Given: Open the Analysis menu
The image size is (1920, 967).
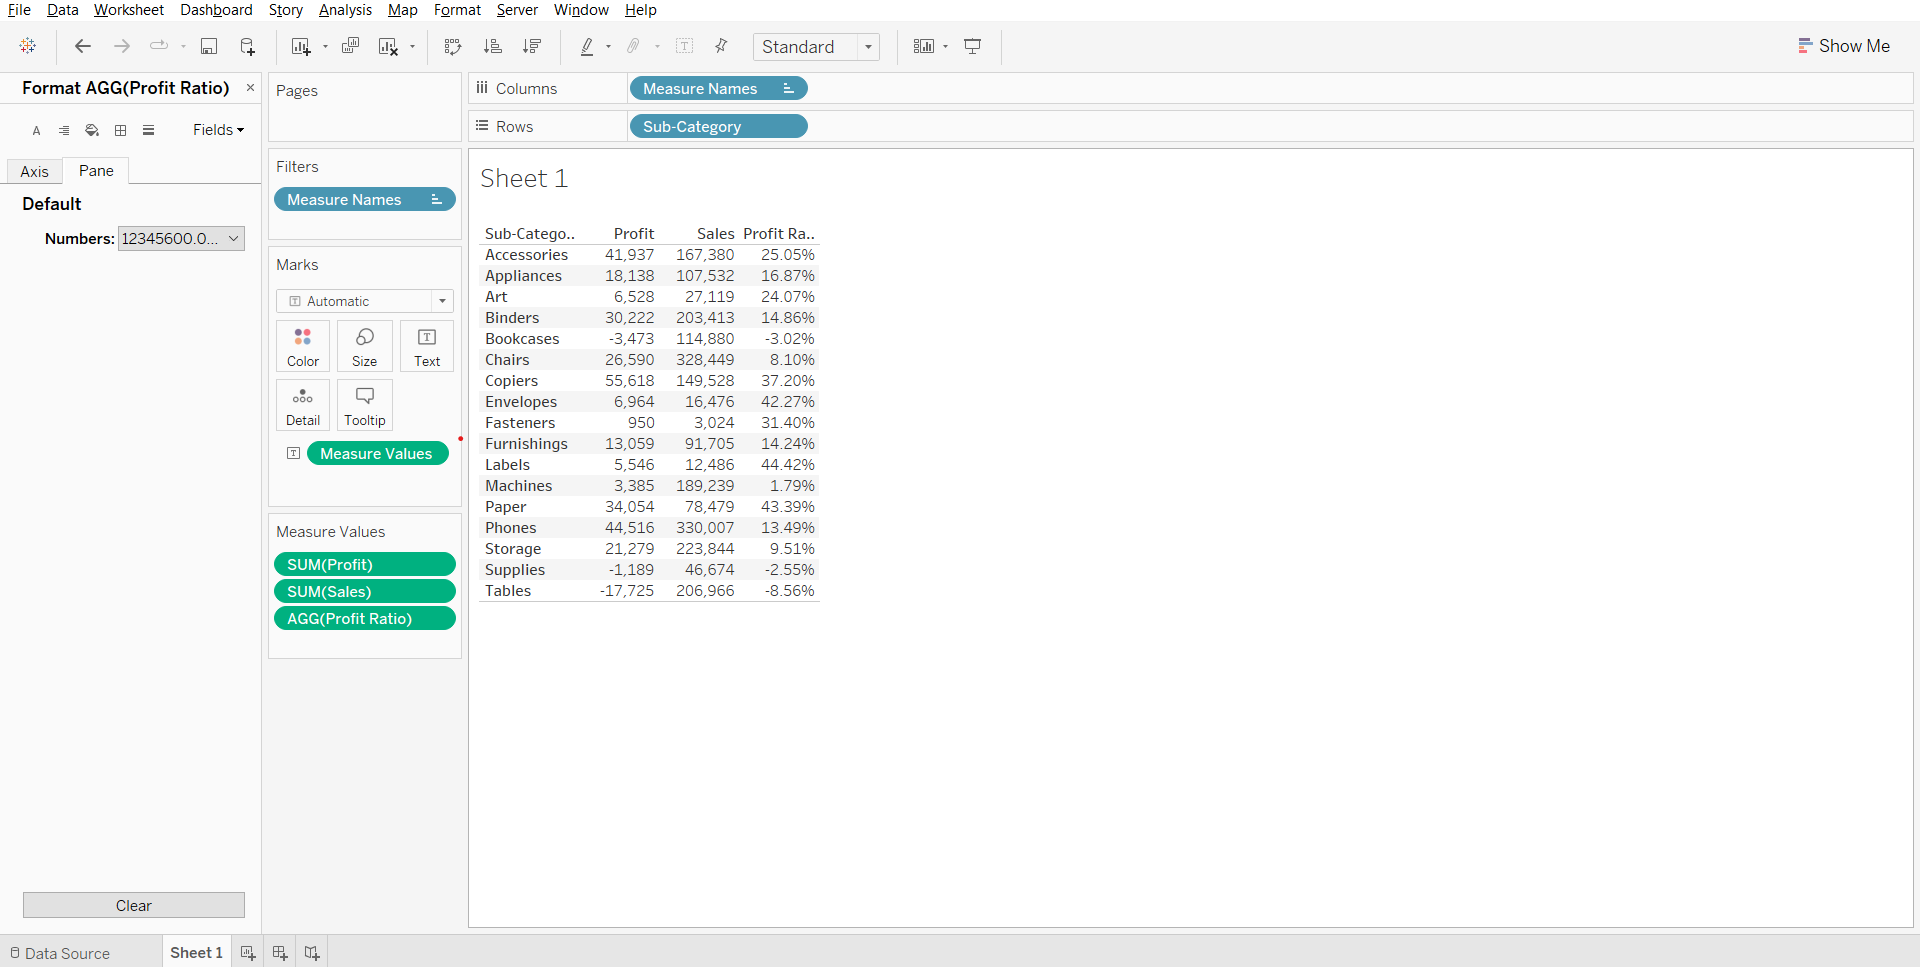Looking at the screenshot, I should pyautogui.click(x=345, y=10).
